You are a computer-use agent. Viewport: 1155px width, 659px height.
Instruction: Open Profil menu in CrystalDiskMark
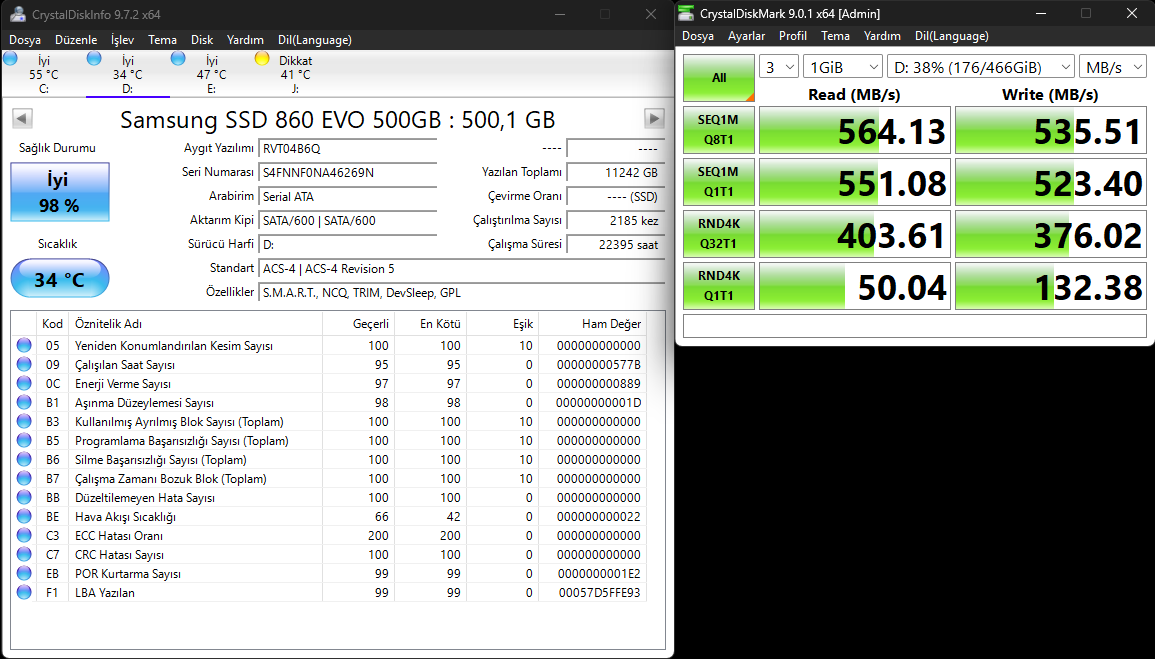(x=793, y=36)
